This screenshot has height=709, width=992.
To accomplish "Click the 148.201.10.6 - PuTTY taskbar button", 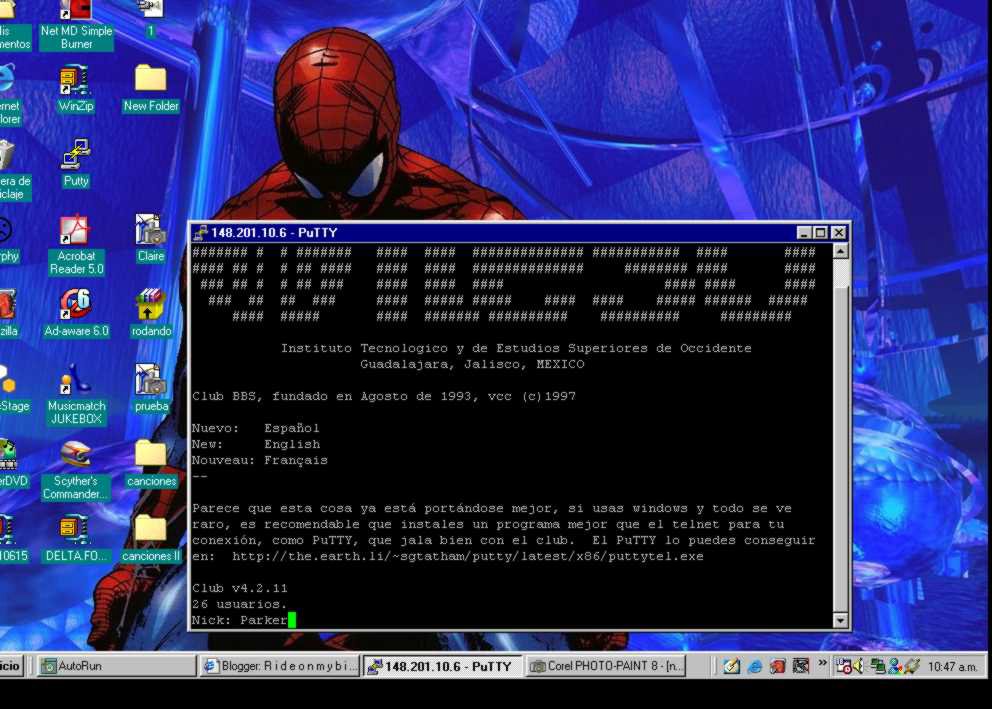I will [442, 666].
